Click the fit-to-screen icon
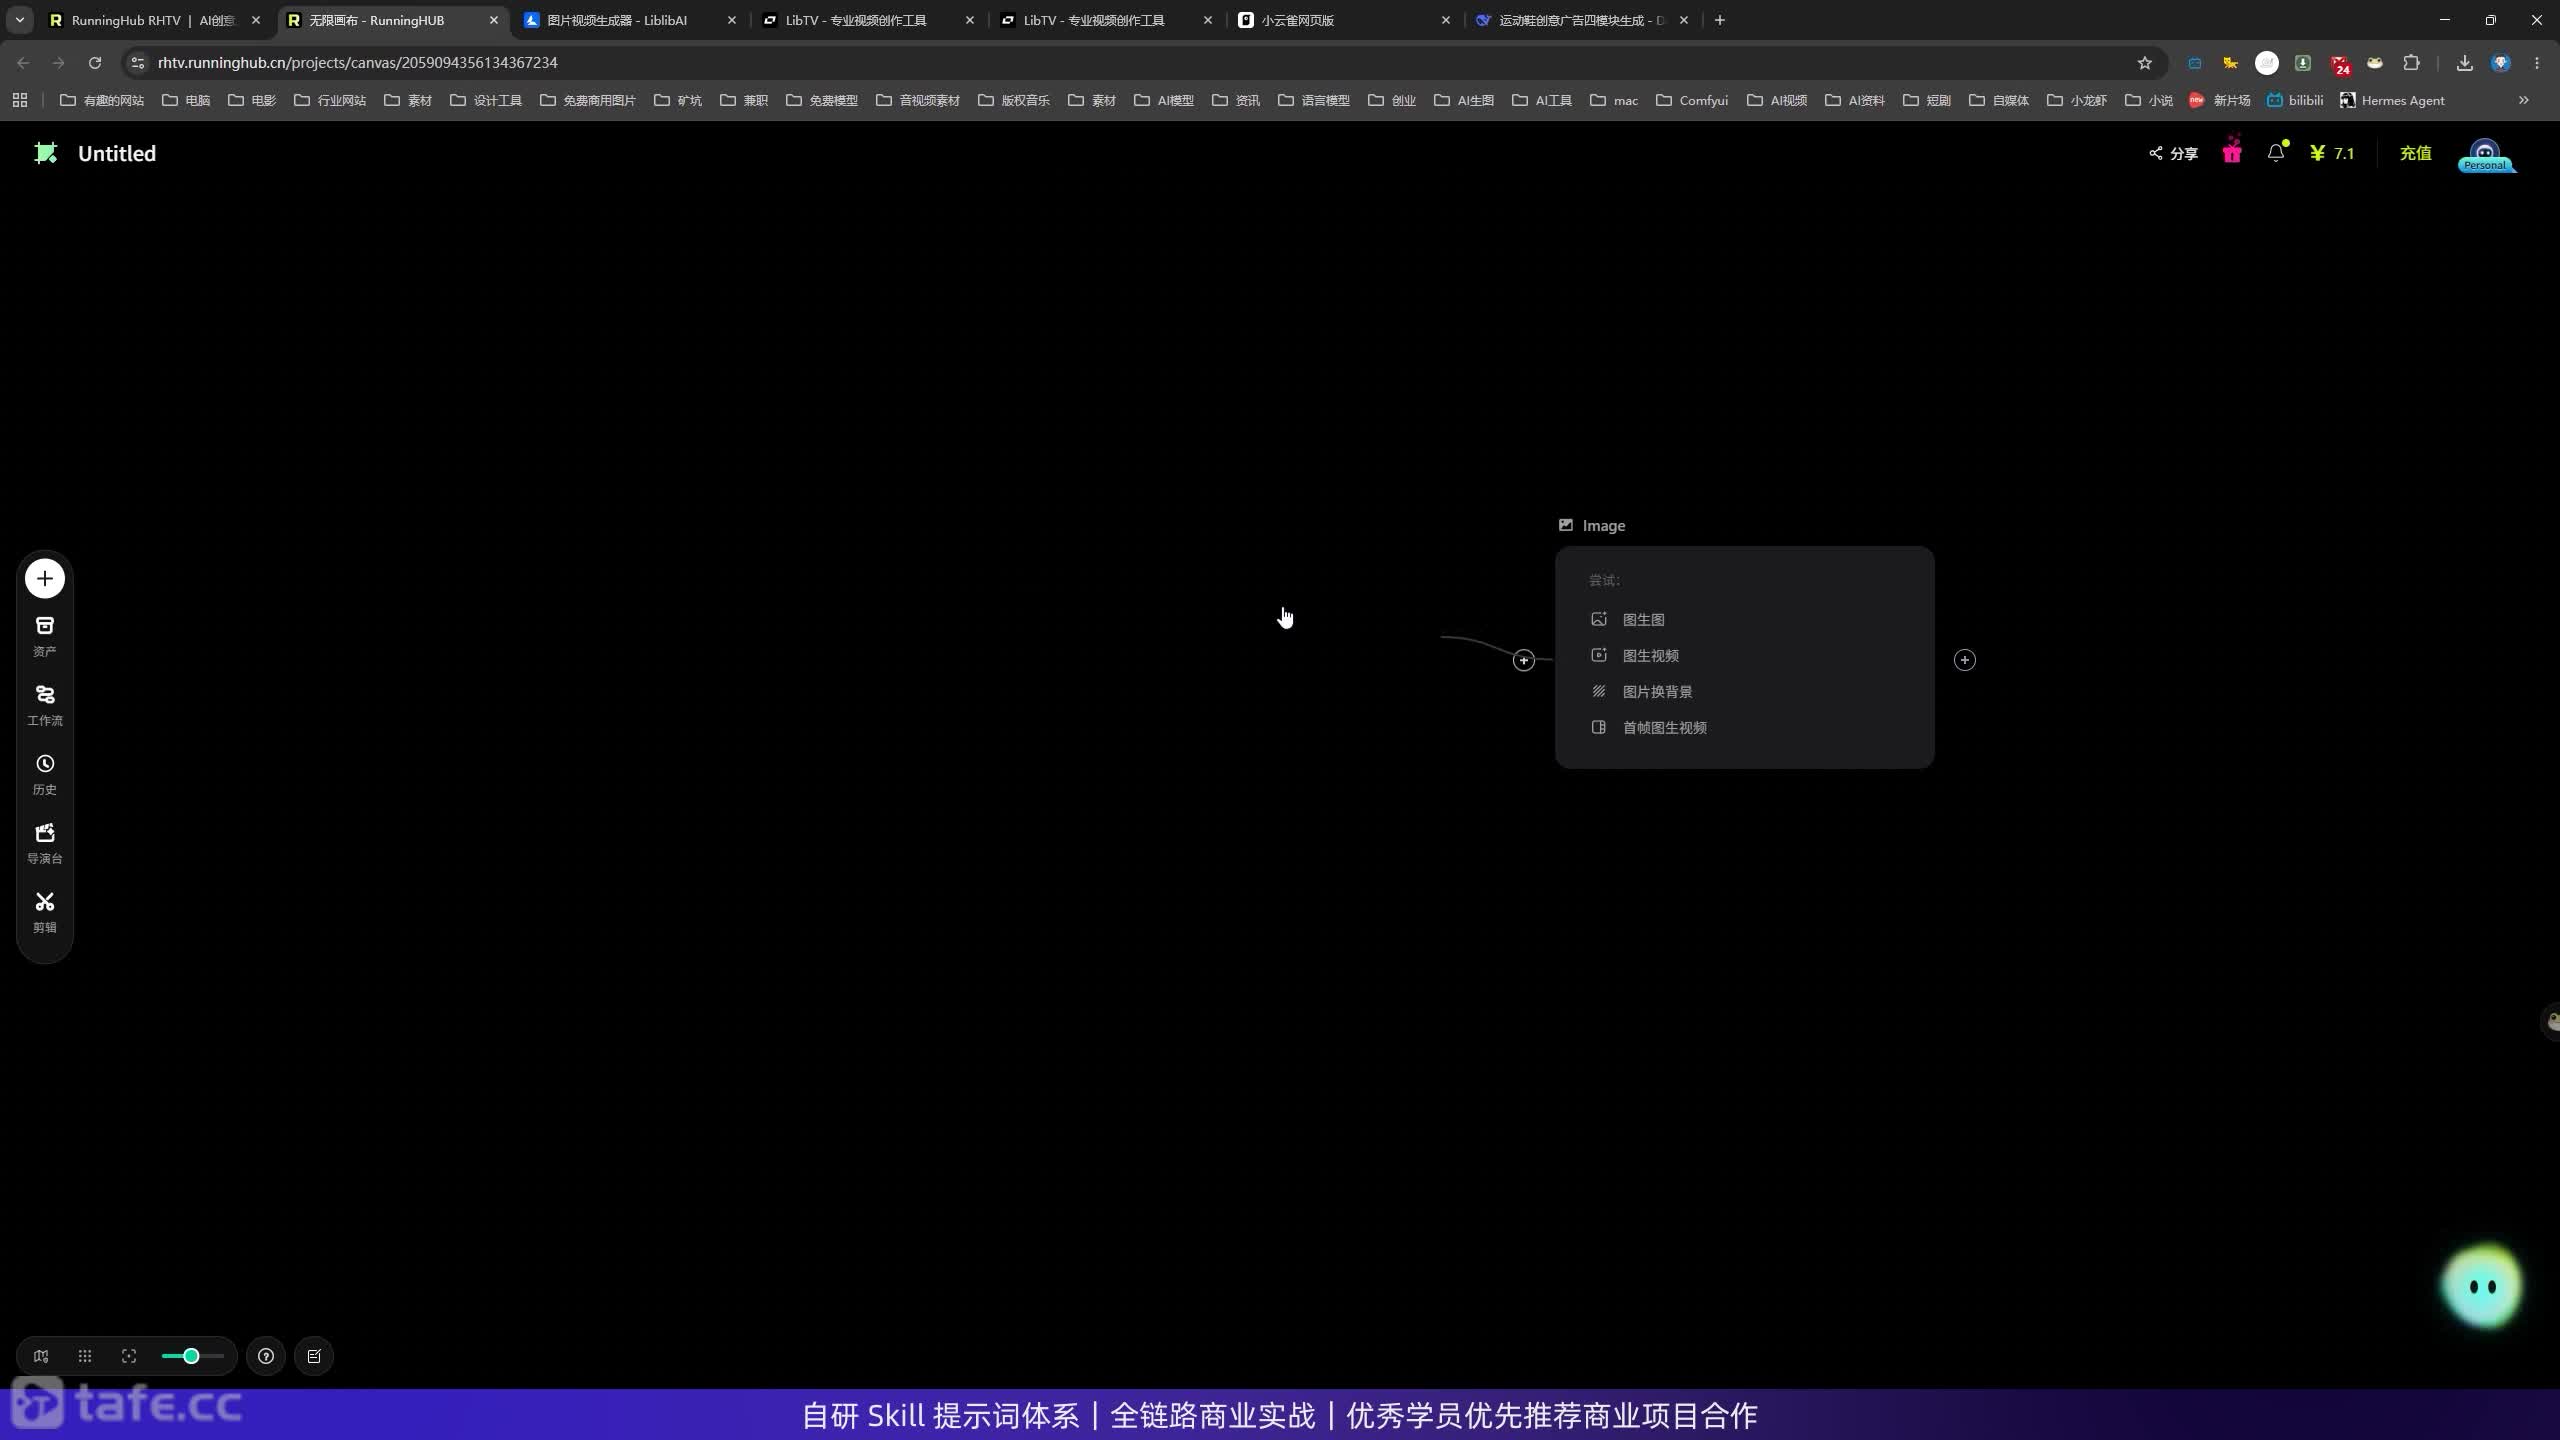 click(x=129, y=1356)
